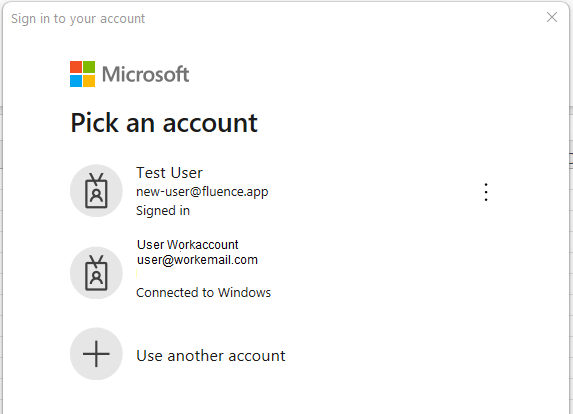Click the Signed in status text
The image size is (573, 414).
coord(163,210)
